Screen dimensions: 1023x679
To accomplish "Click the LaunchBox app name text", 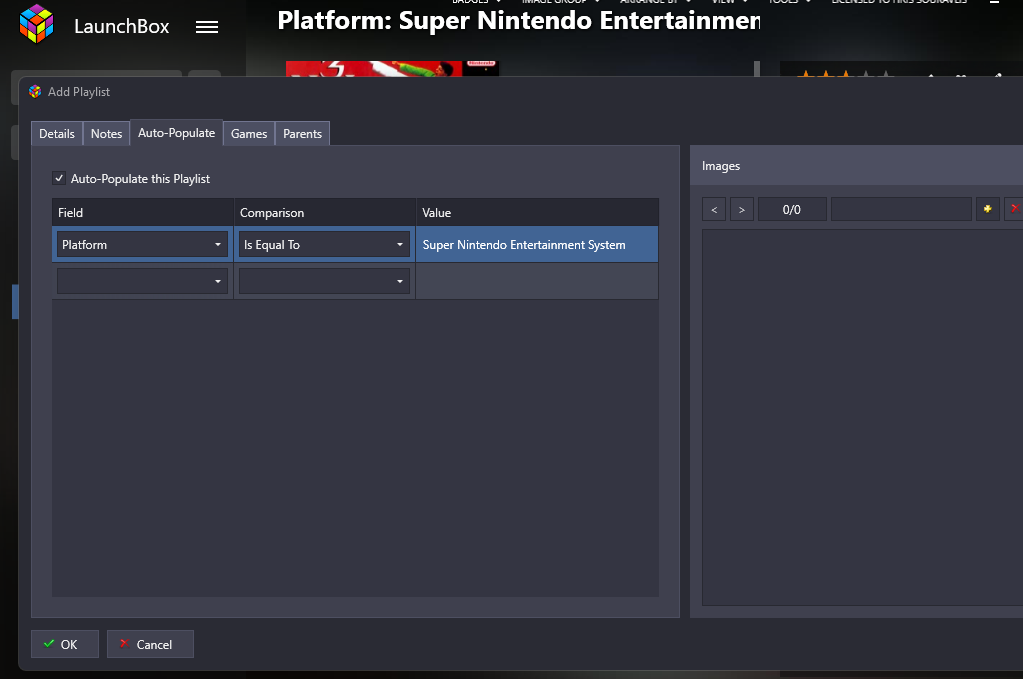I will 122,26.
